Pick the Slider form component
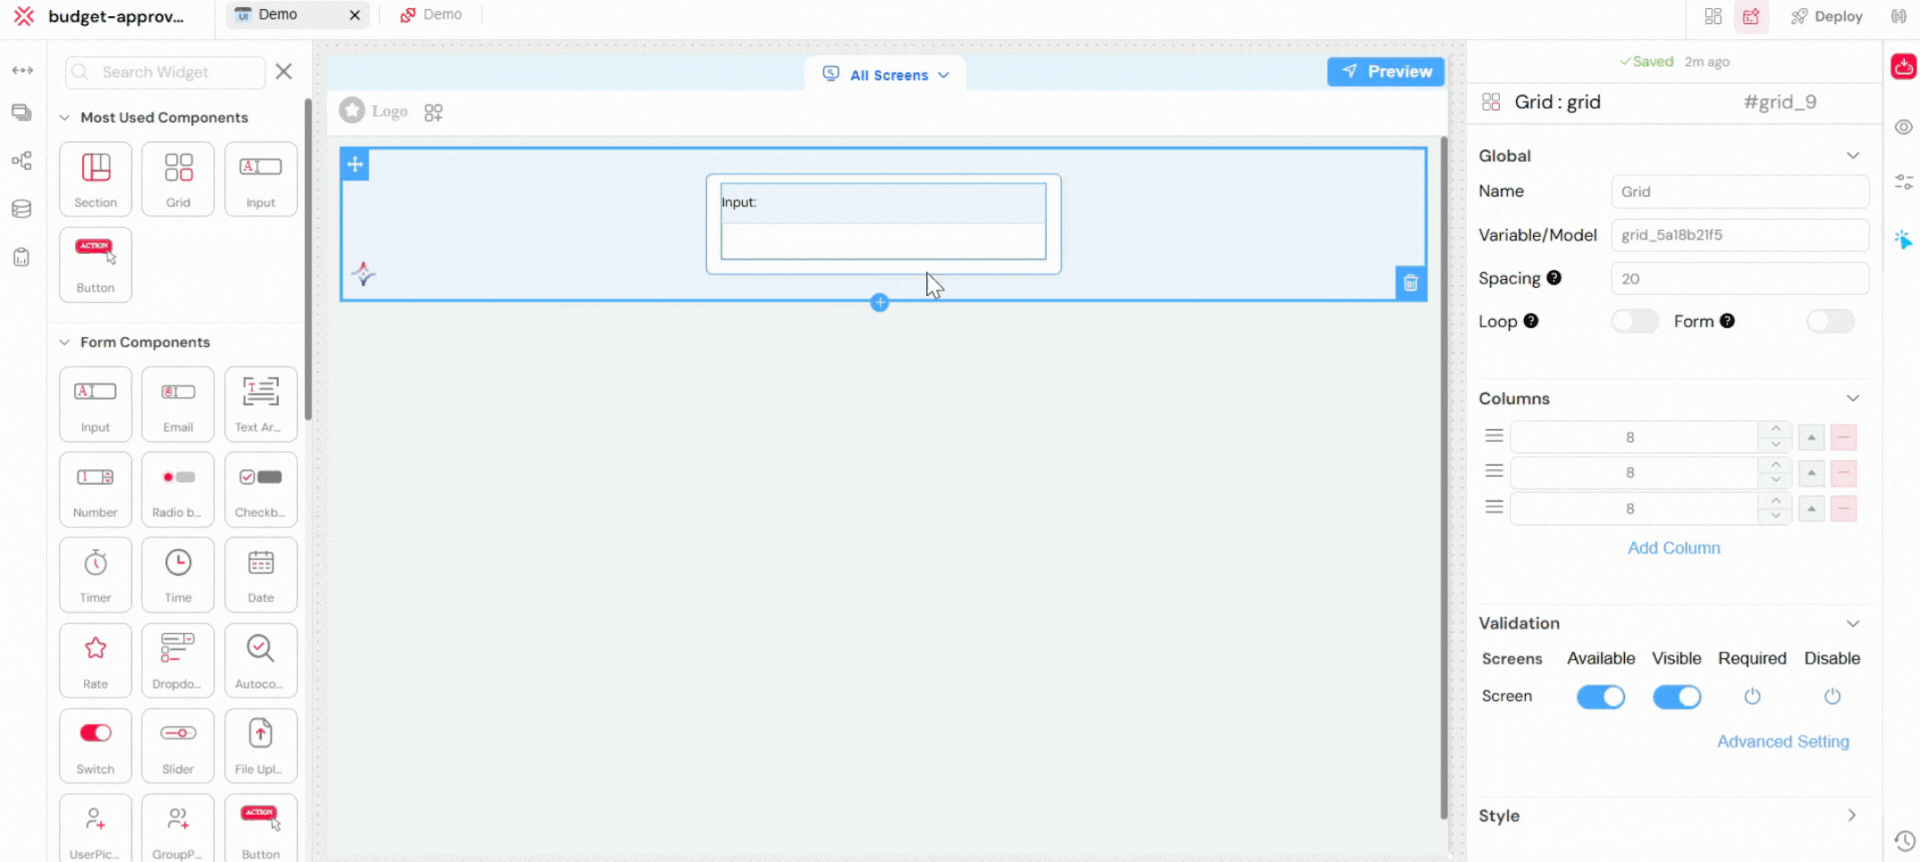Image resolution: width=1920 pixels, height=862 pixels. pos(178,745)
